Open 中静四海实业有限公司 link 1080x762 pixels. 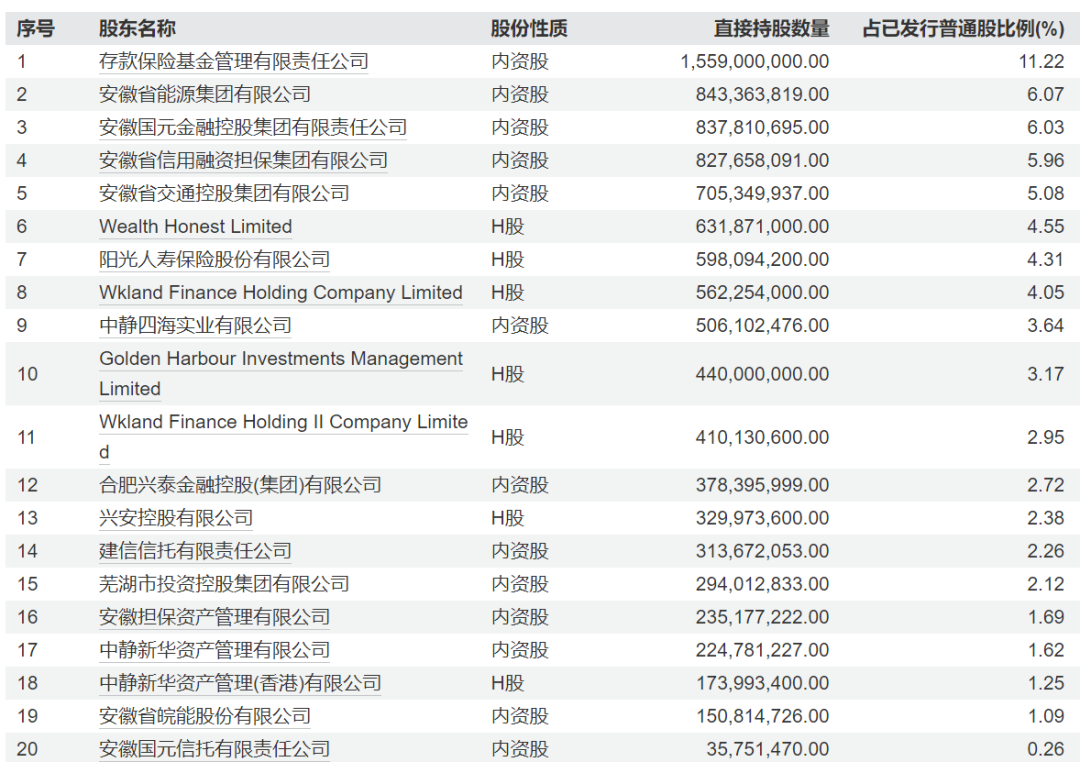pos(195,326)
